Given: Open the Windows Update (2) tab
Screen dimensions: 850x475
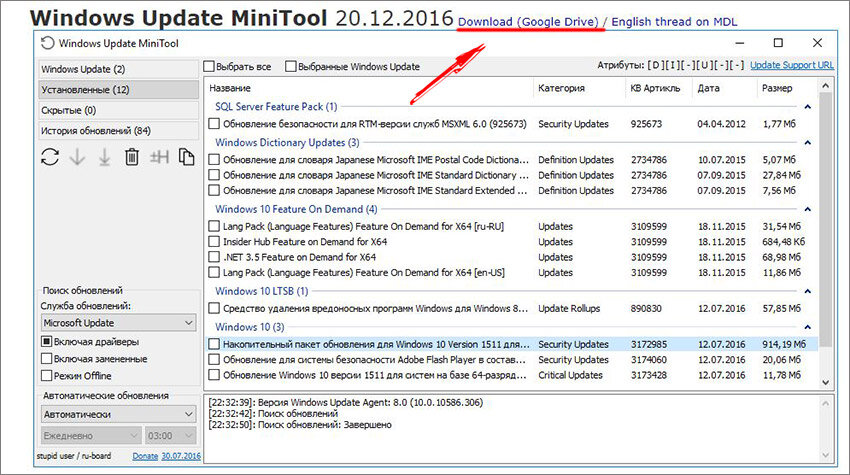Looking at the screenshot, I should tap(118, 69).
